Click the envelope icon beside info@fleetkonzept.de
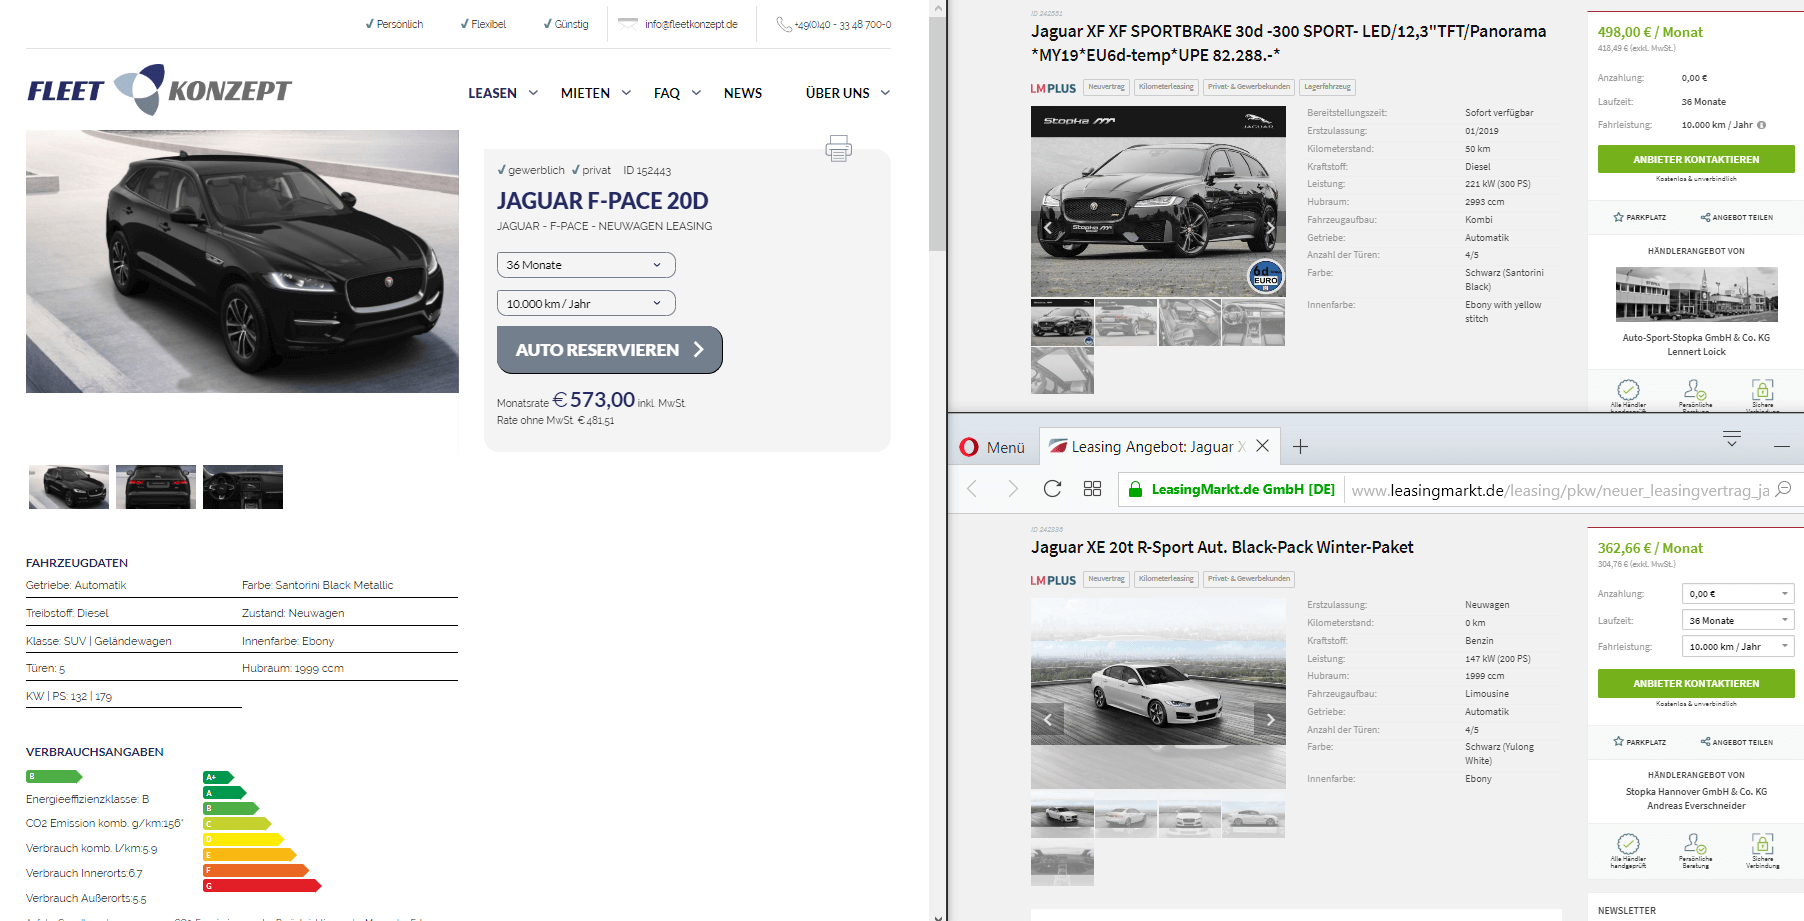This screenshot has height=921, width=1804. (x=628, y=24)
